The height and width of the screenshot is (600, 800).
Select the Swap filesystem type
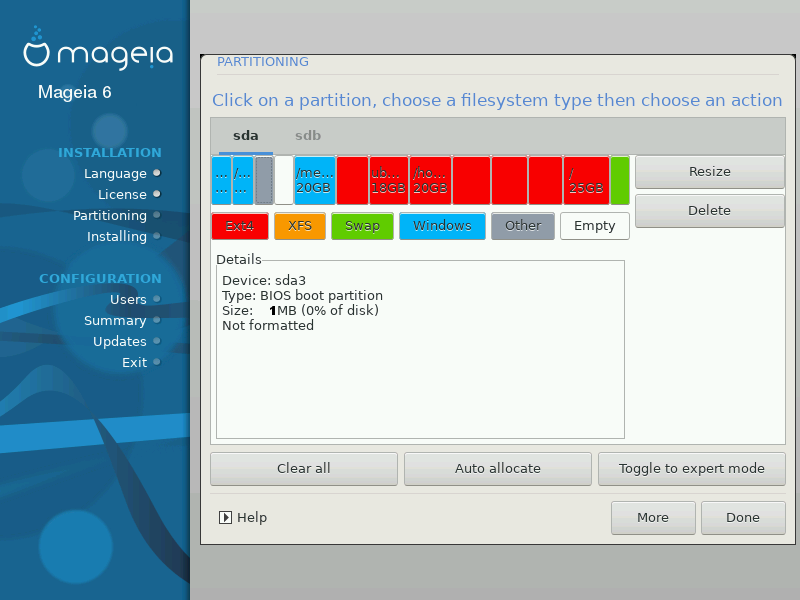(362, 226)
